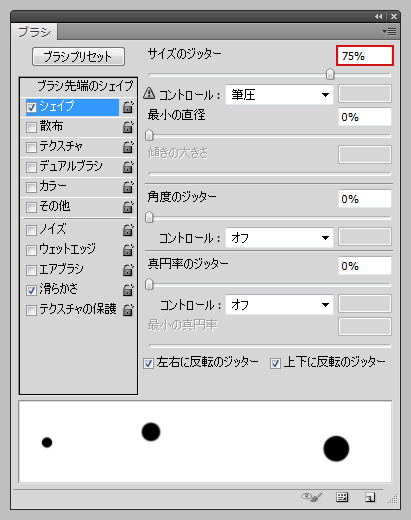The height and width of the screenshot is (520, 411).
Task: Select the デュアルブラシ option label
Action: coord(71,166)
